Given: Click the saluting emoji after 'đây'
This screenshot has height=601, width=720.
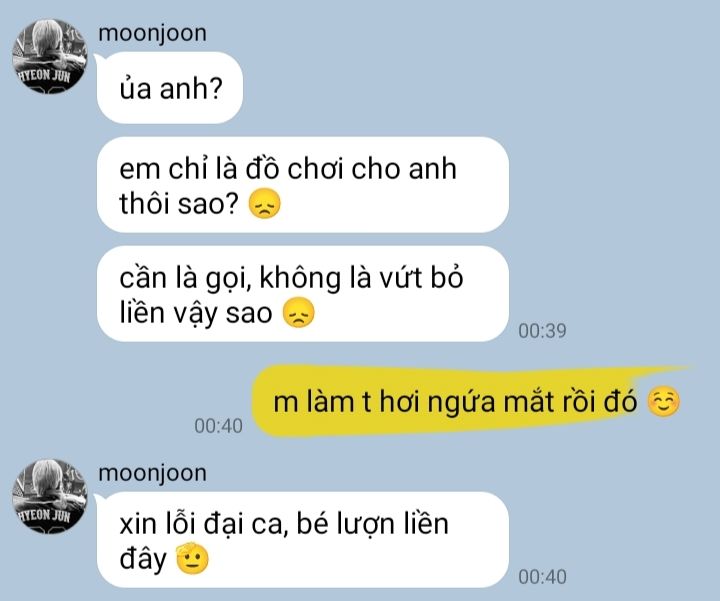Looking at the screenshot, I should [192, 558].
